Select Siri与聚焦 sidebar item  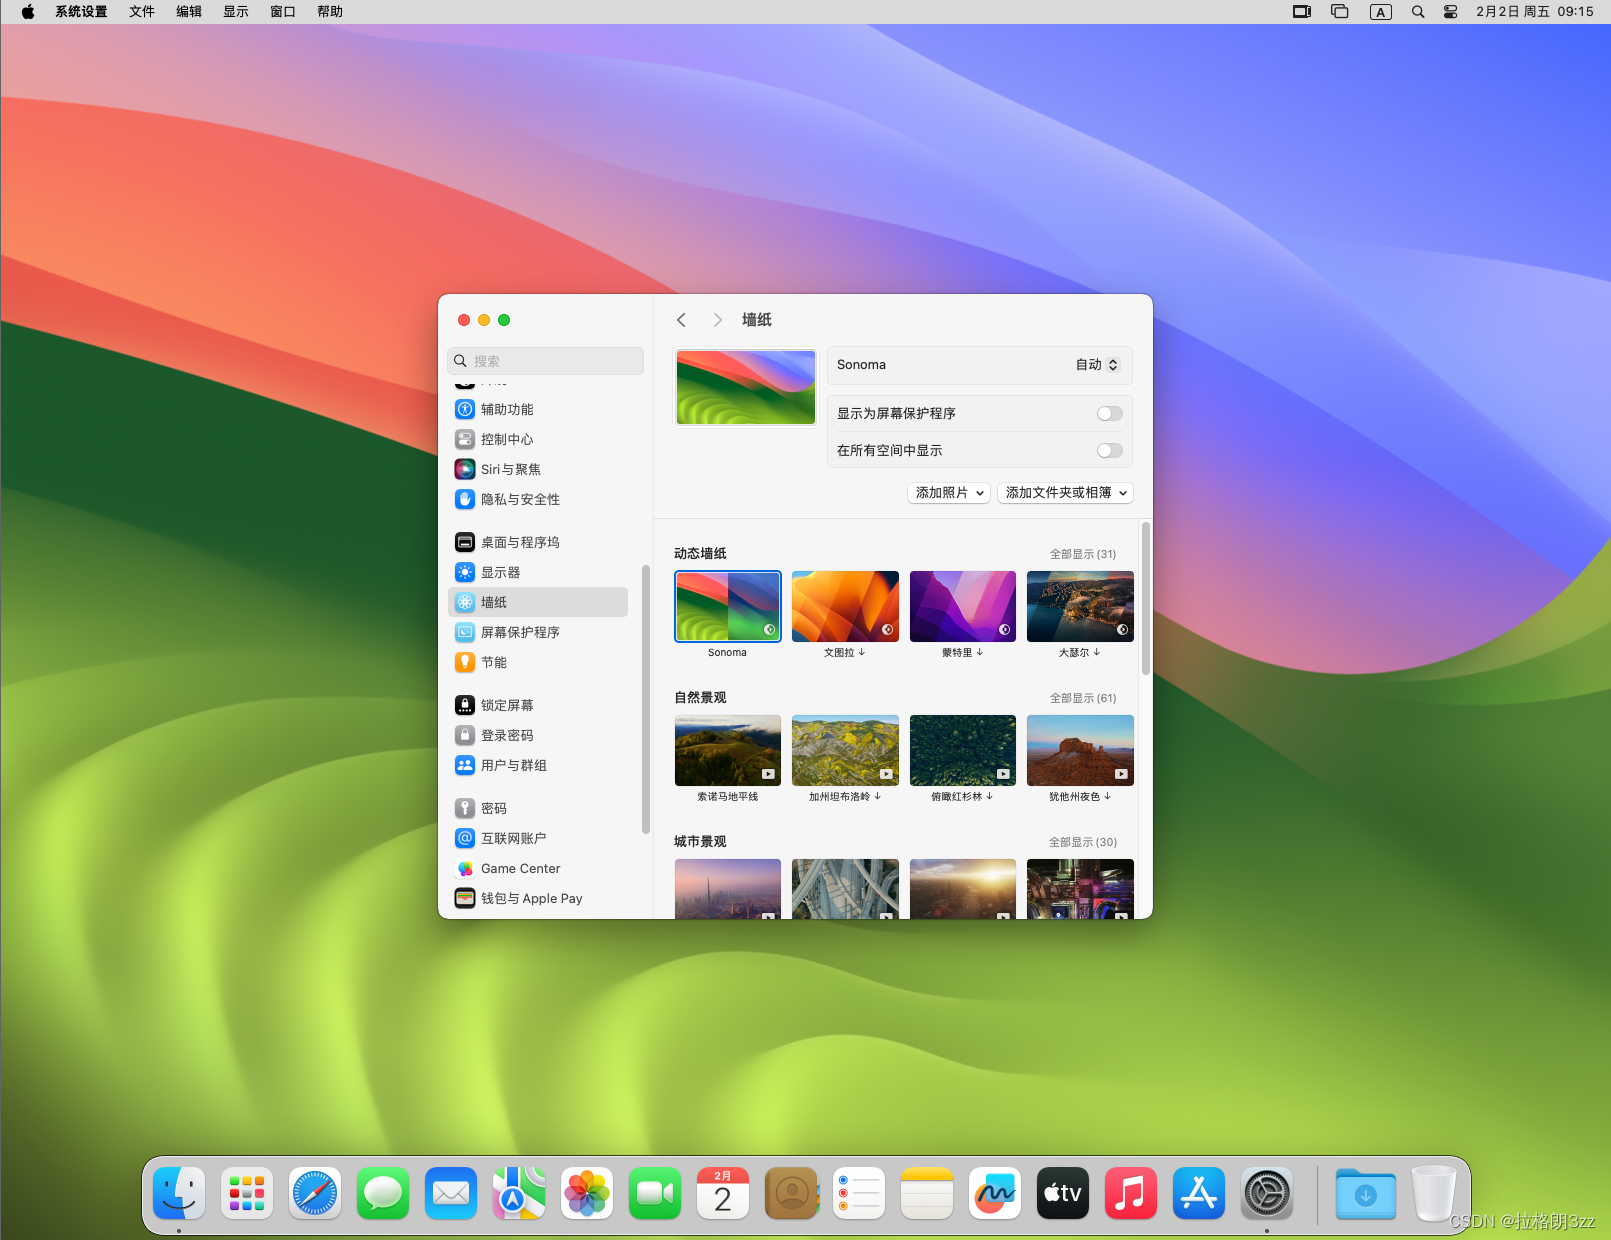(538, 469)
